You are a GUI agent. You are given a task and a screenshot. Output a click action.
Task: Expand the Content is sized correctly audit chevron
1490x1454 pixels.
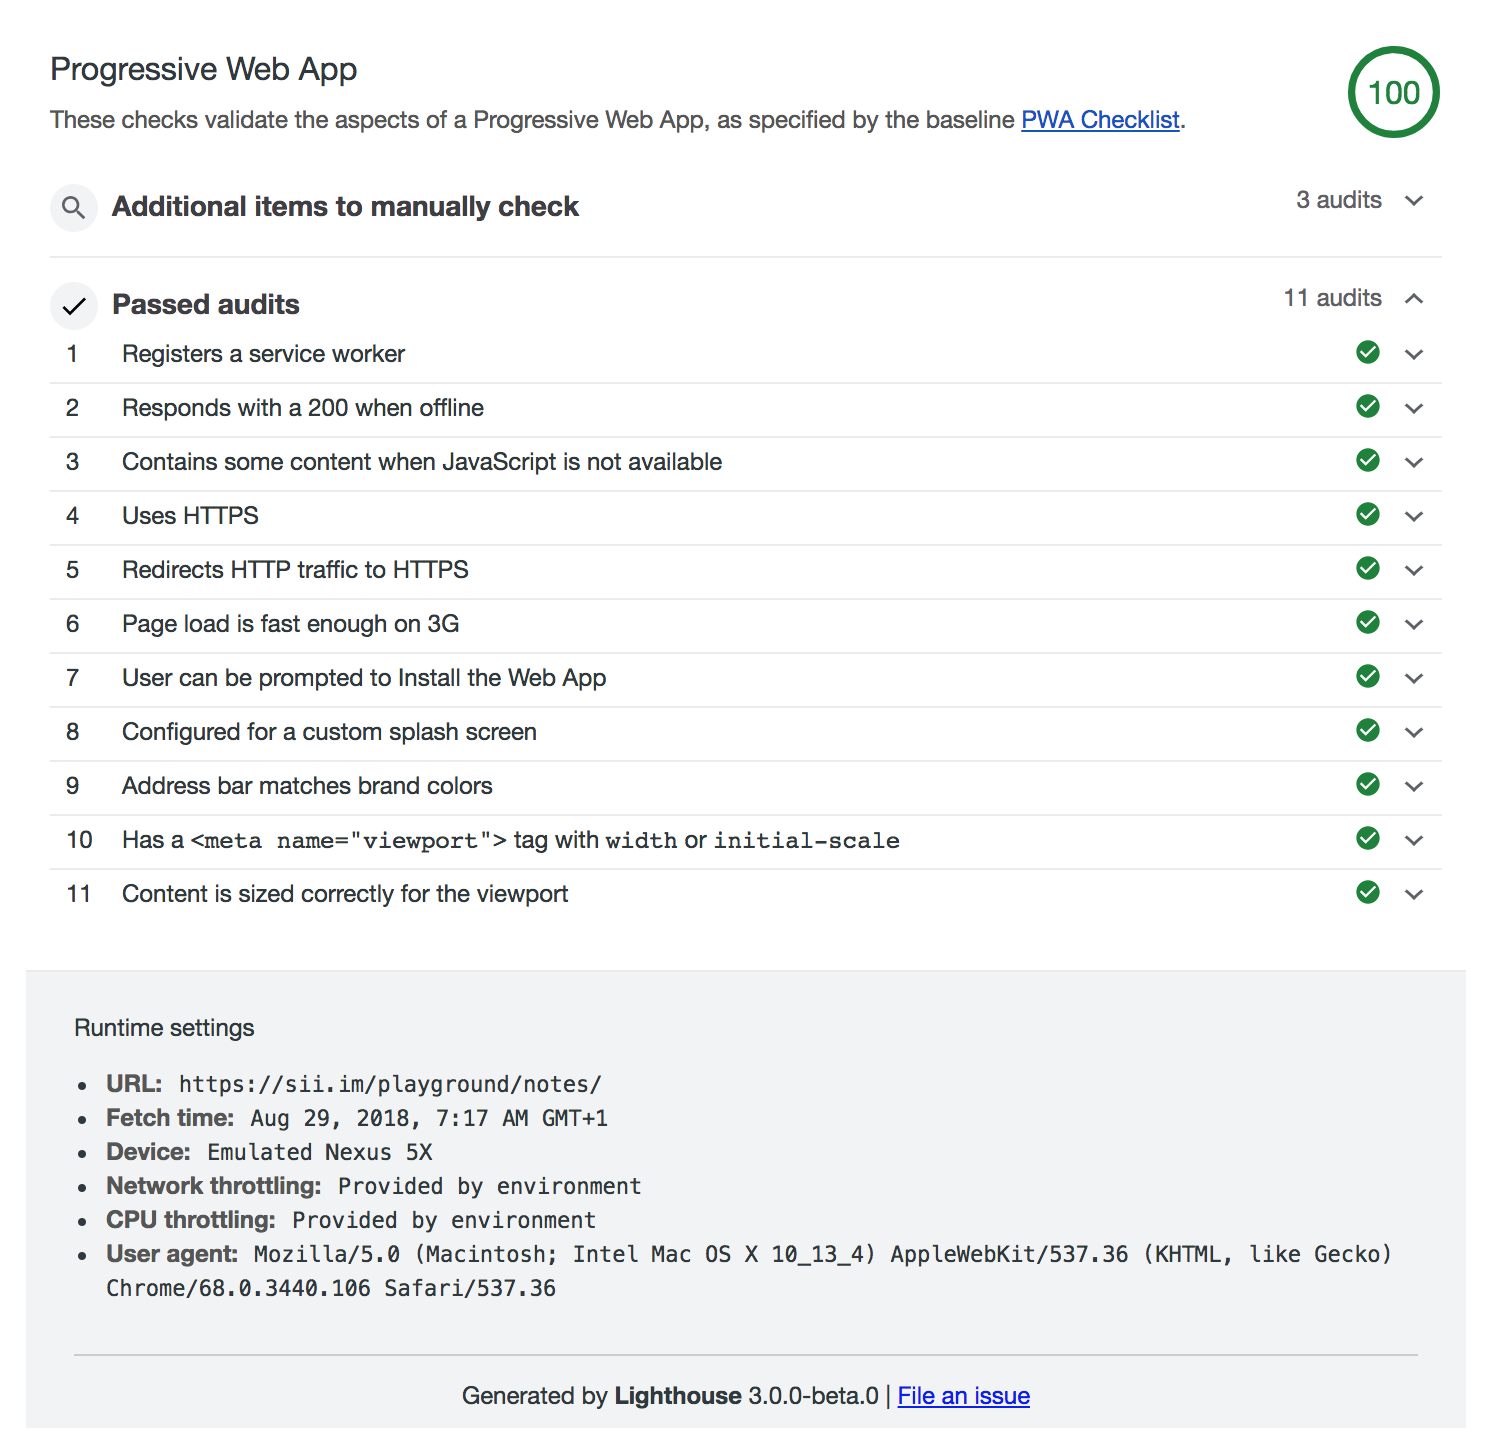click(1414, 894)
